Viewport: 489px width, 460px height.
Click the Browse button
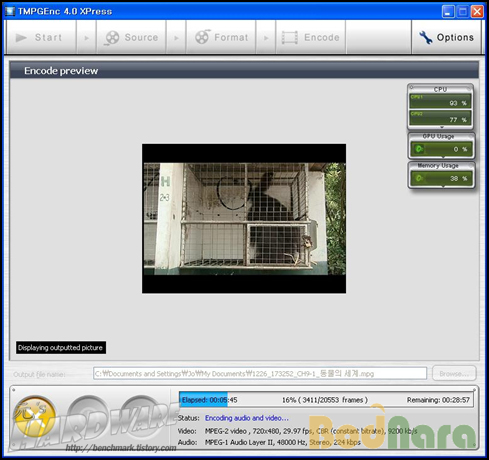point(454,374)
